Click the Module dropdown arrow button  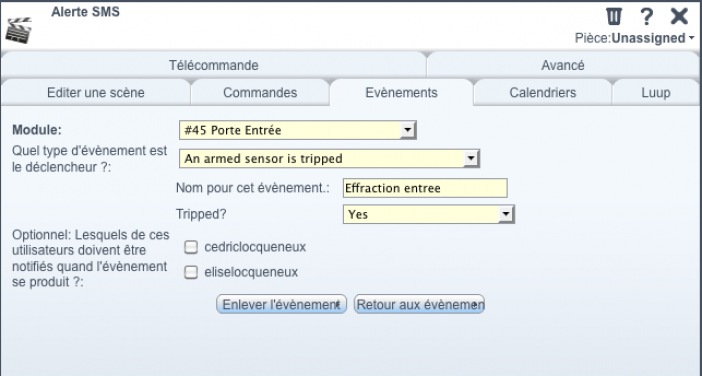pos(407,130)
